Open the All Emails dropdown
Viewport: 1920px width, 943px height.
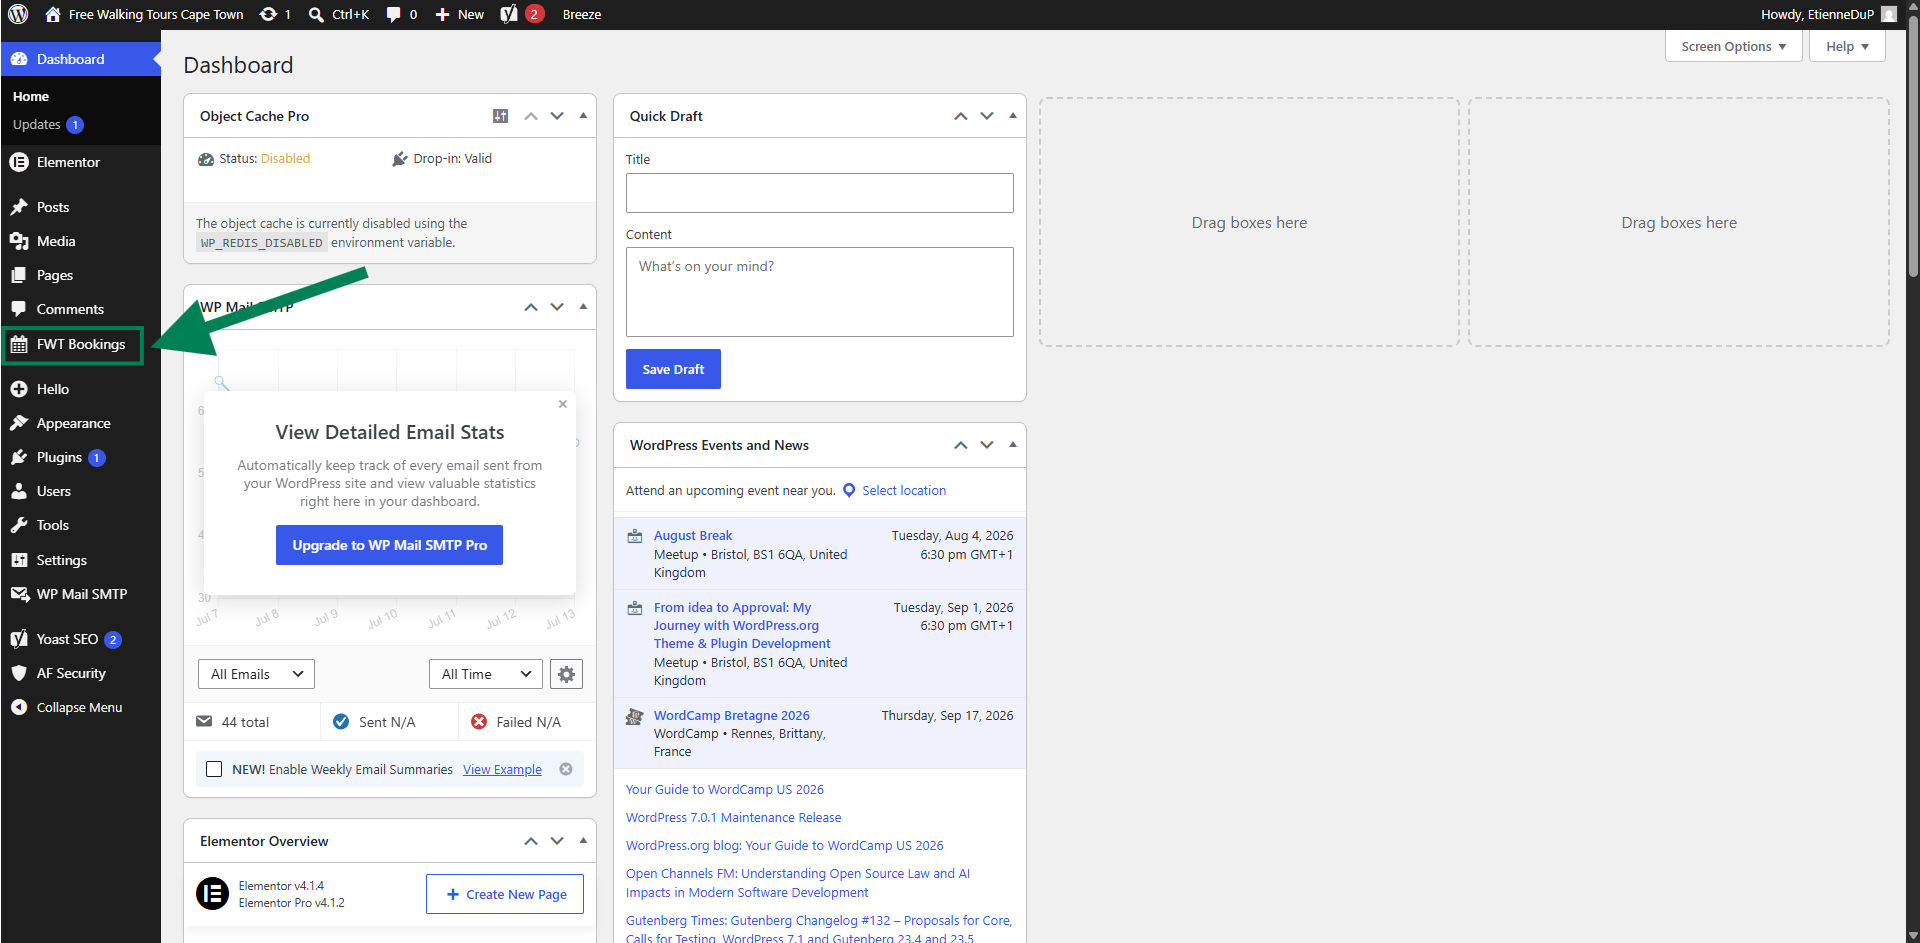click(256, 674)
